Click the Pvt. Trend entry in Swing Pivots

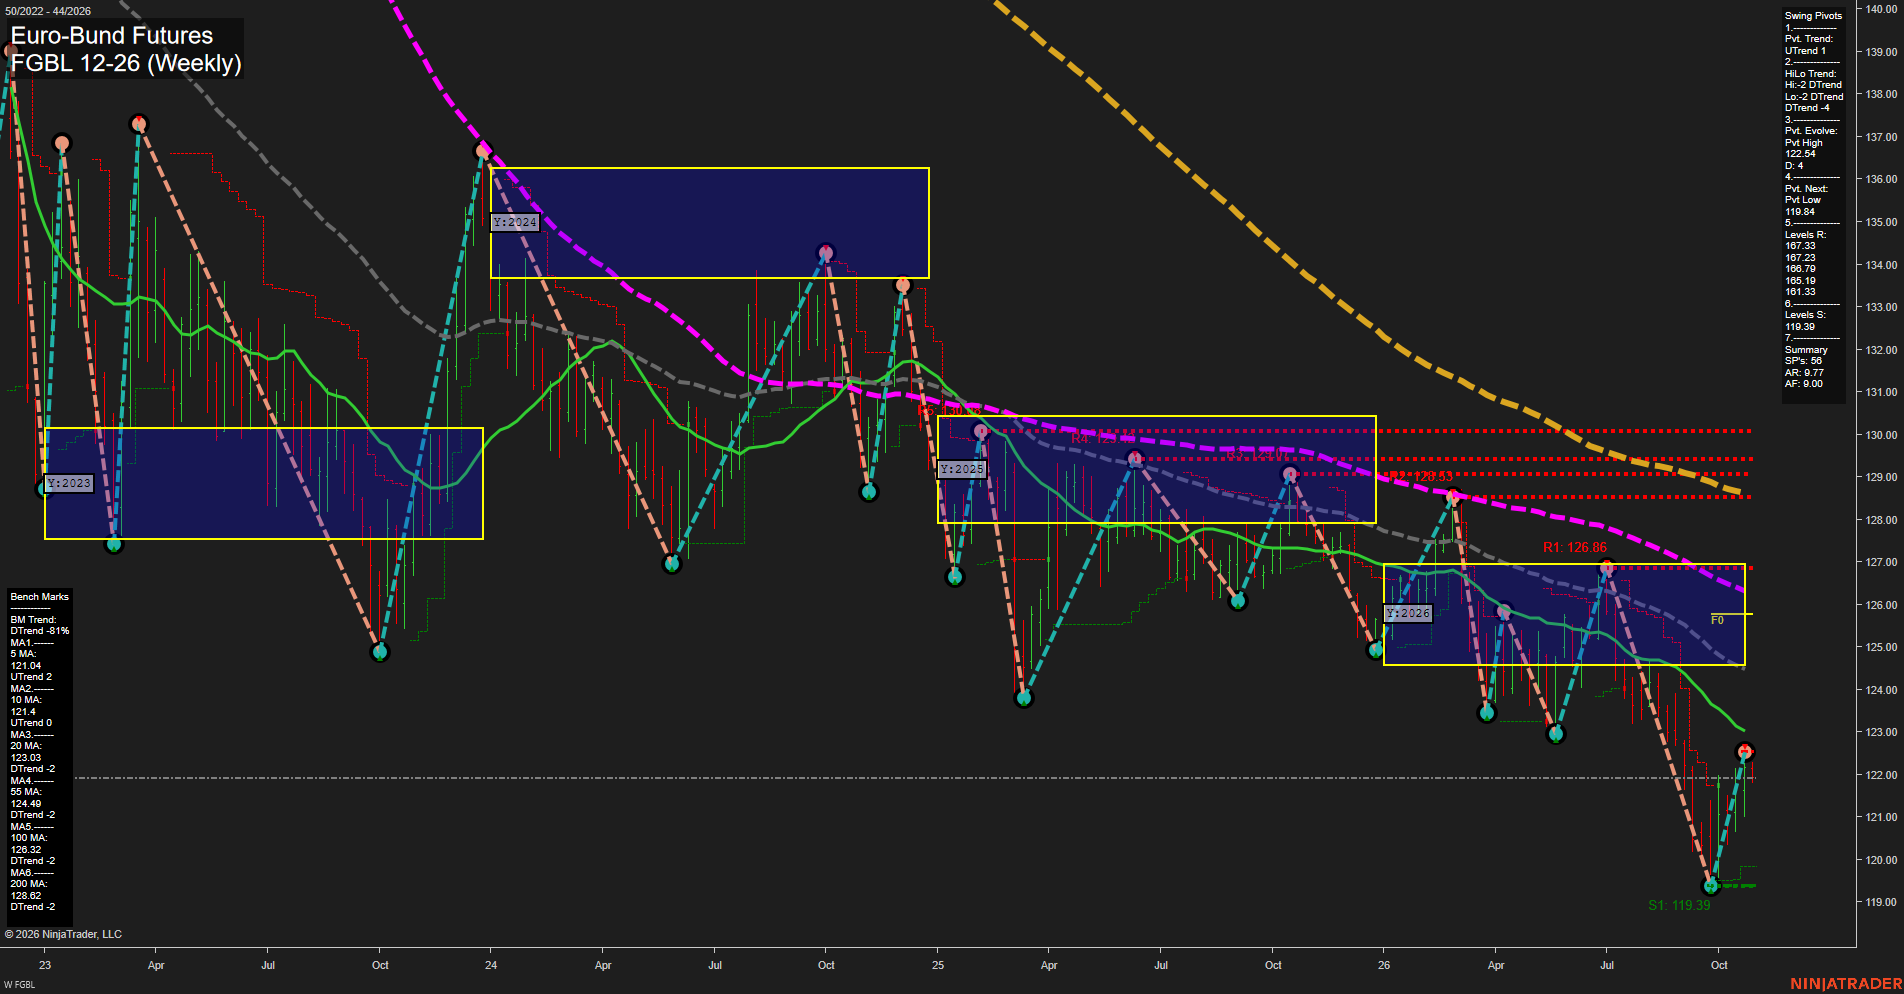point(1809,45)
